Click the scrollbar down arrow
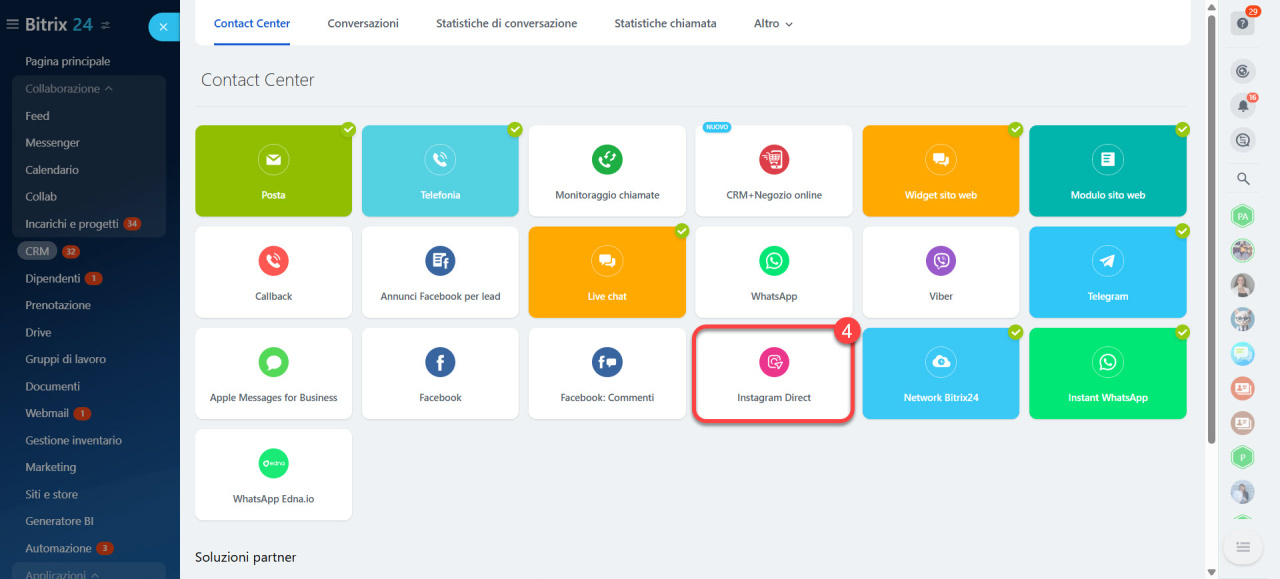 (x=1213, y=572)
